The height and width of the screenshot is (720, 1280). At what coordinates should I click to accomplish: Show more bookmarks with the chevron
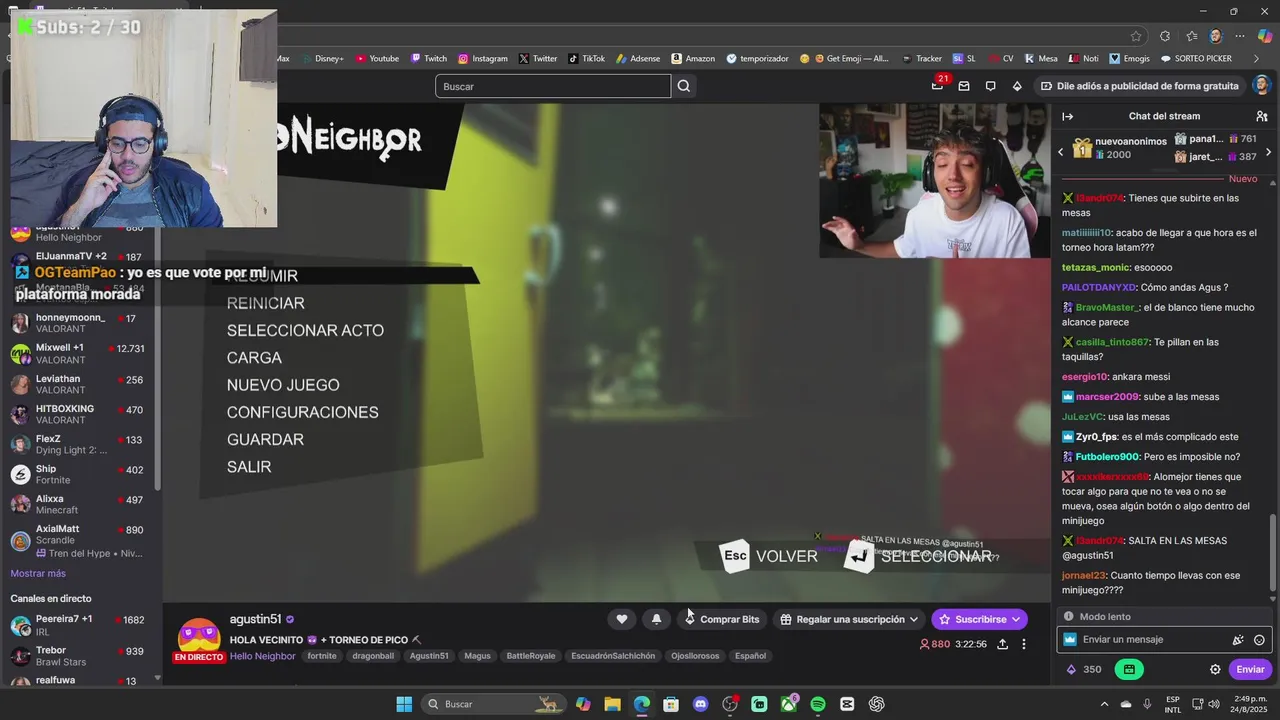pos(1257,59)
